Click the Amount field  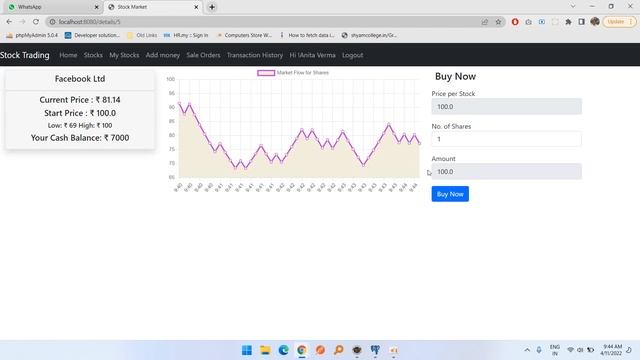click(x=507, y=171)
